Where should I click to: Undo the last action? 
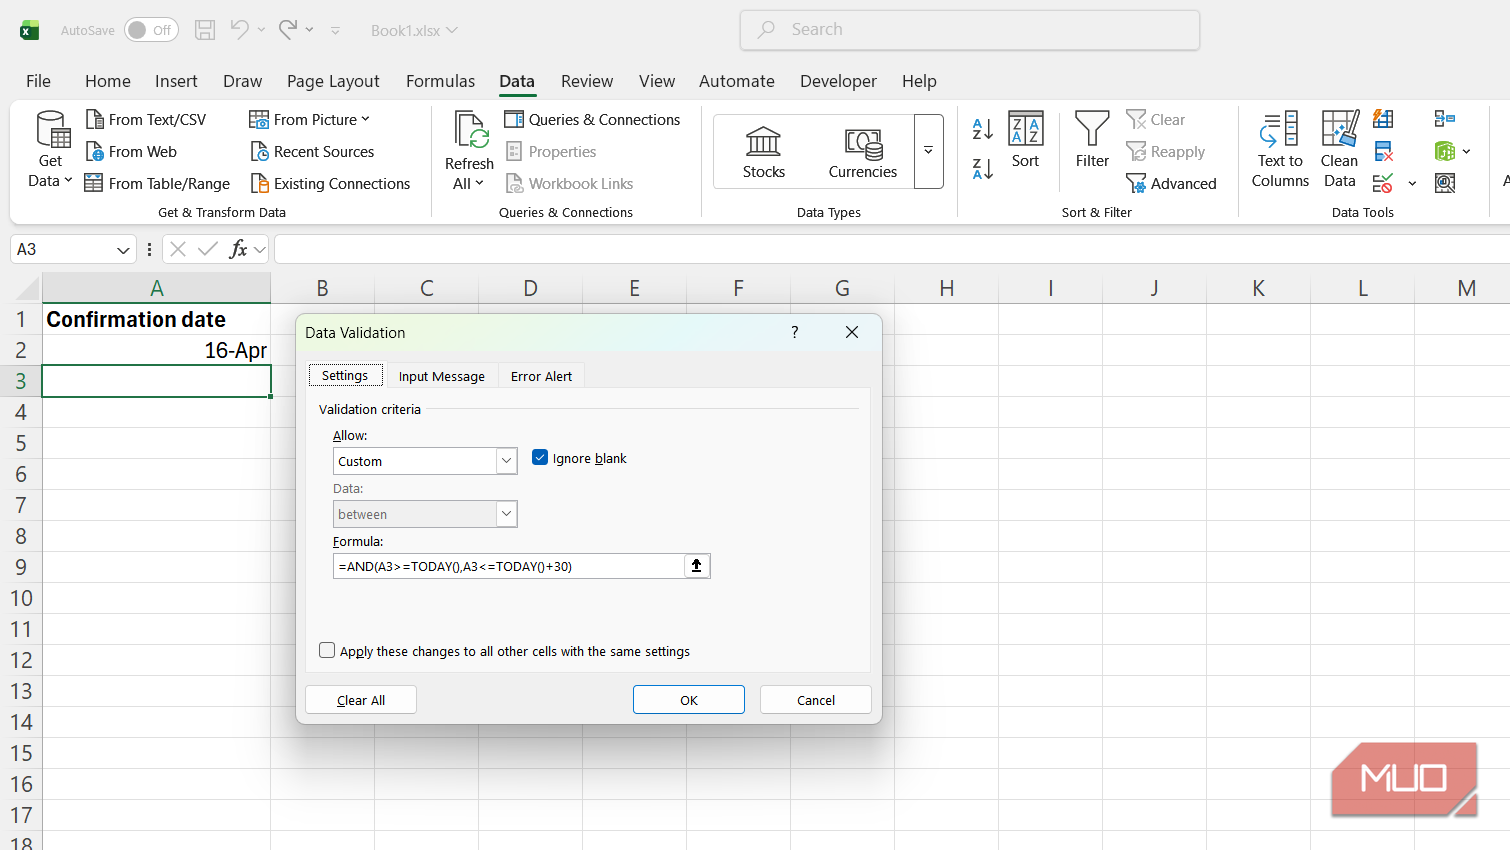tap(239, 30)
